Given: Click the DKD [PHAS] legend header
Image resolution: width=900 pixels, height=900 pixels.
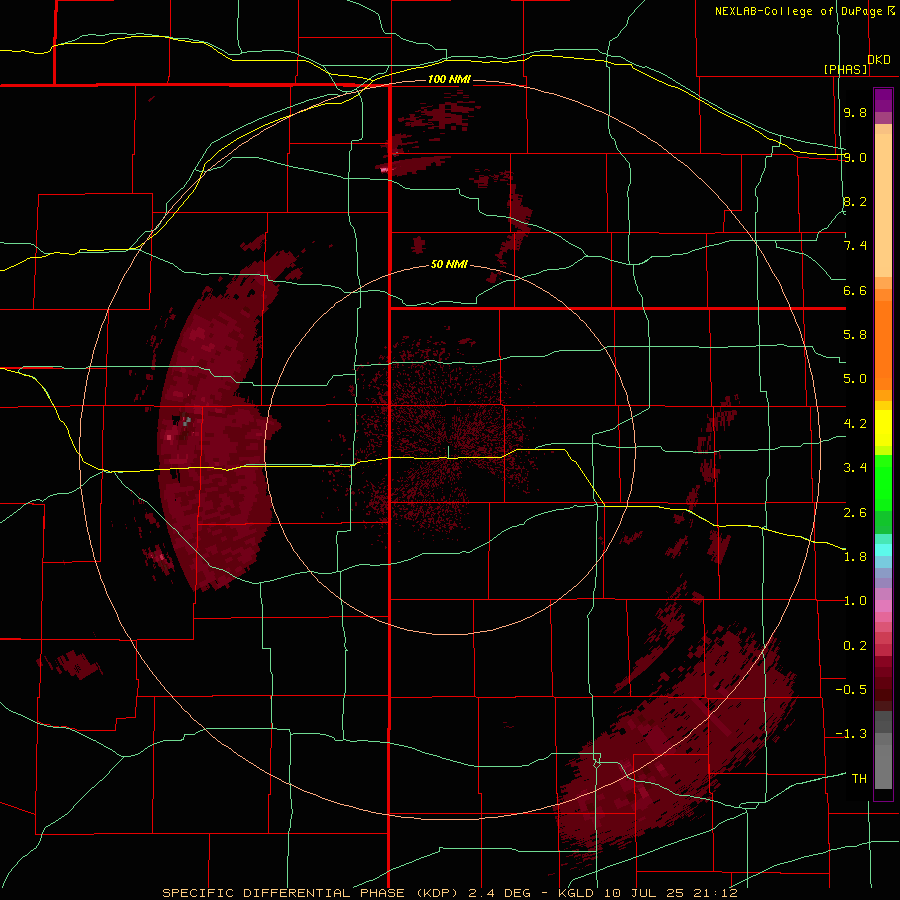Looking at the screenshot, I should pos(857,64).
